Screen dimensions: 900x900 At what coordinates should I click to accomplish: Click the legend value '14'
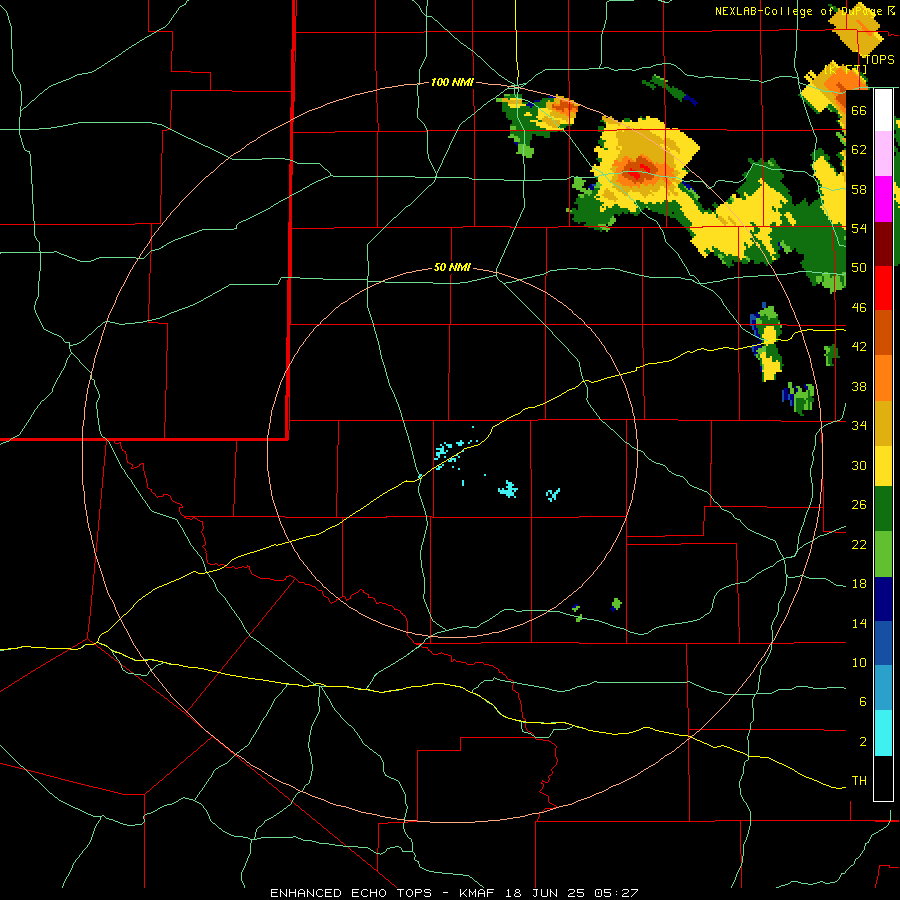pyautogui.click(x=859, y=623)
